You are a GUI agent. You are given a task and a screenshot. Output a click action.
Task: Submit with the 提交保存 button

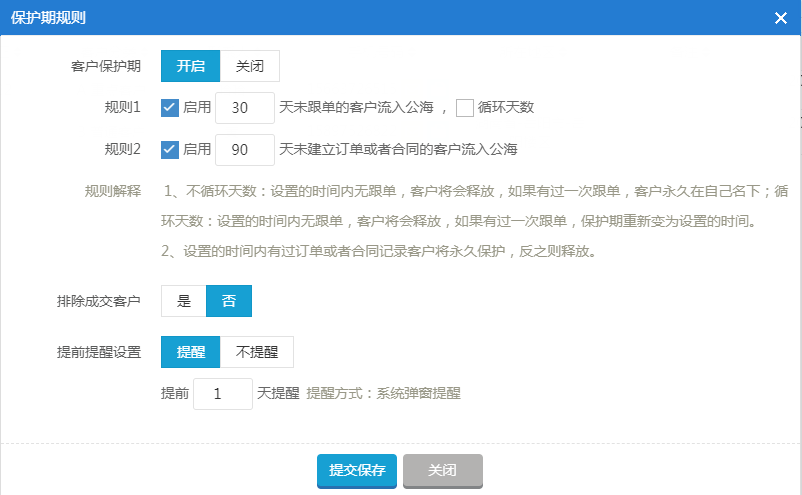pos(357,470)
